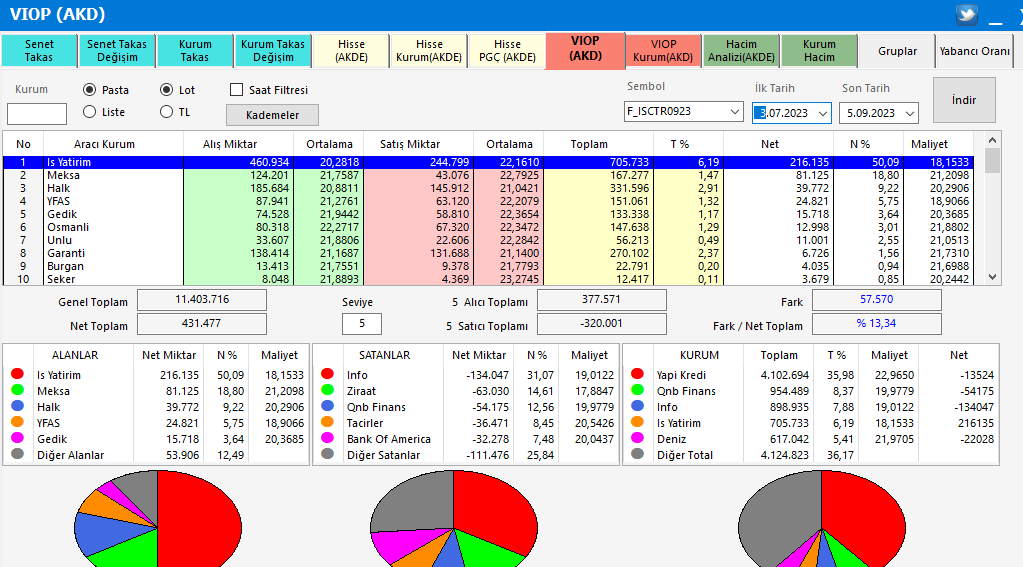Open the Kurum Takas tab
The image size is (1023, 567).
195,51
